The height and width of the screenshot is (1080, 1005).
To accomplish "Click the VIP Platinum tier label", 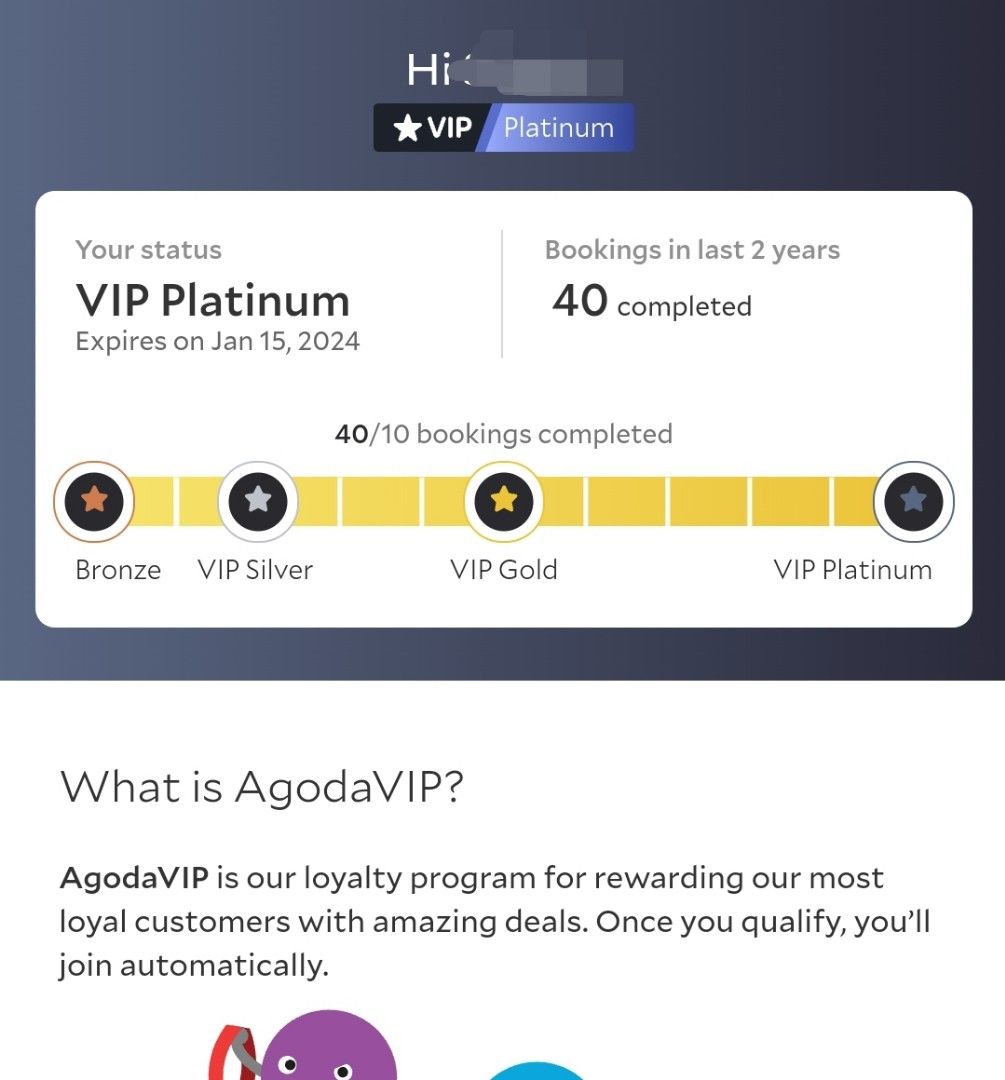I will click(x=853, y=570).
